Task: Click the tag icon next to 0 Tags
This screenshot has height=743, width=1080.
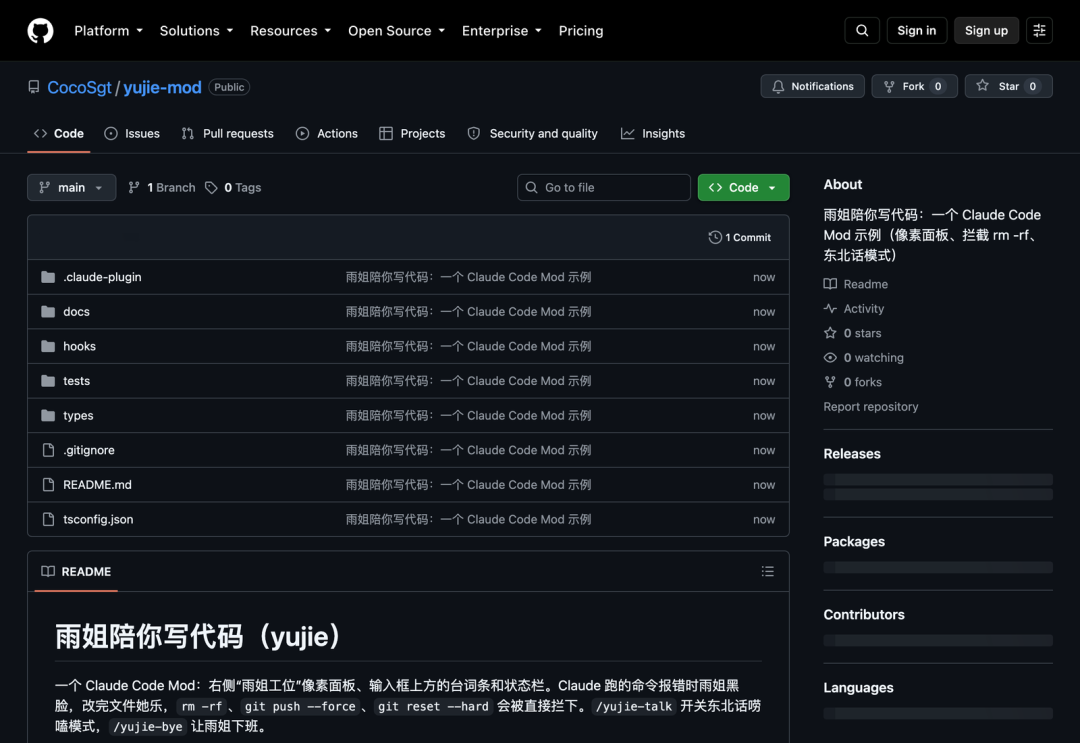Action: point(211,187)
